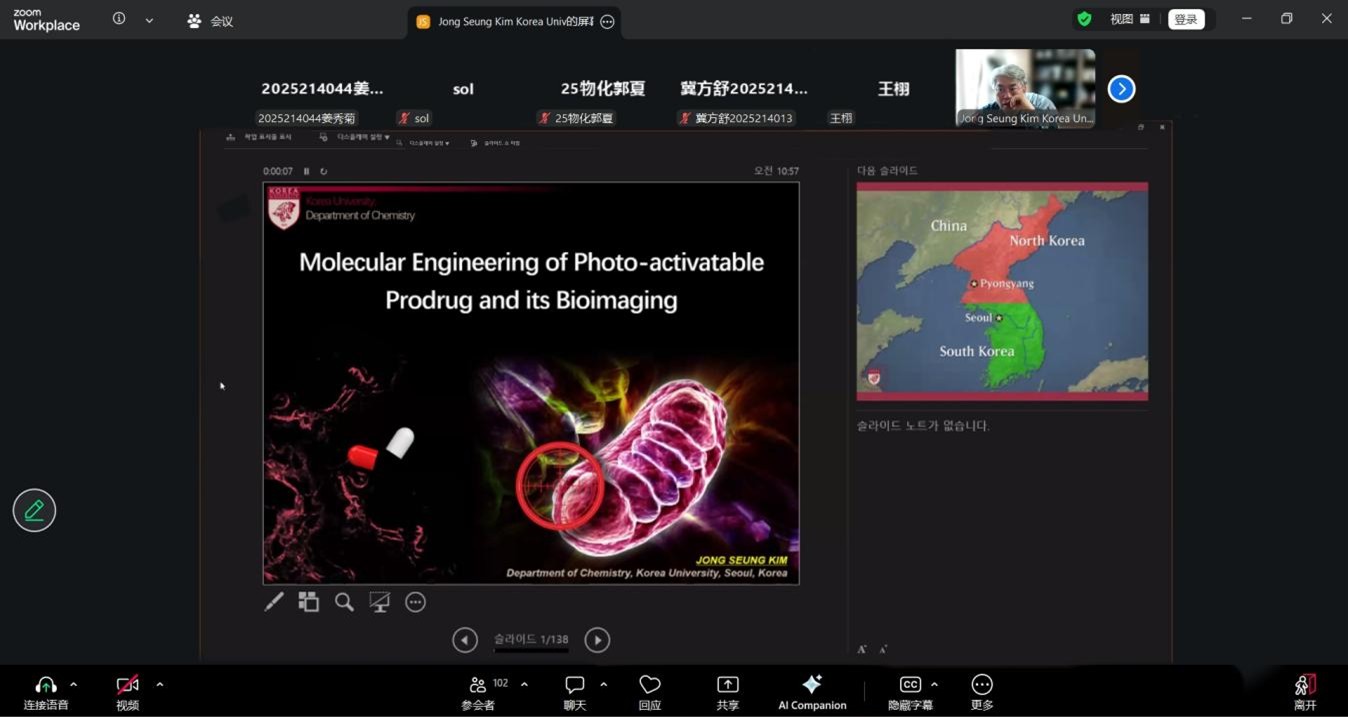Show next participants with blue arrow
This screenshot has height=717, width=1348.
pos(1121,89)
